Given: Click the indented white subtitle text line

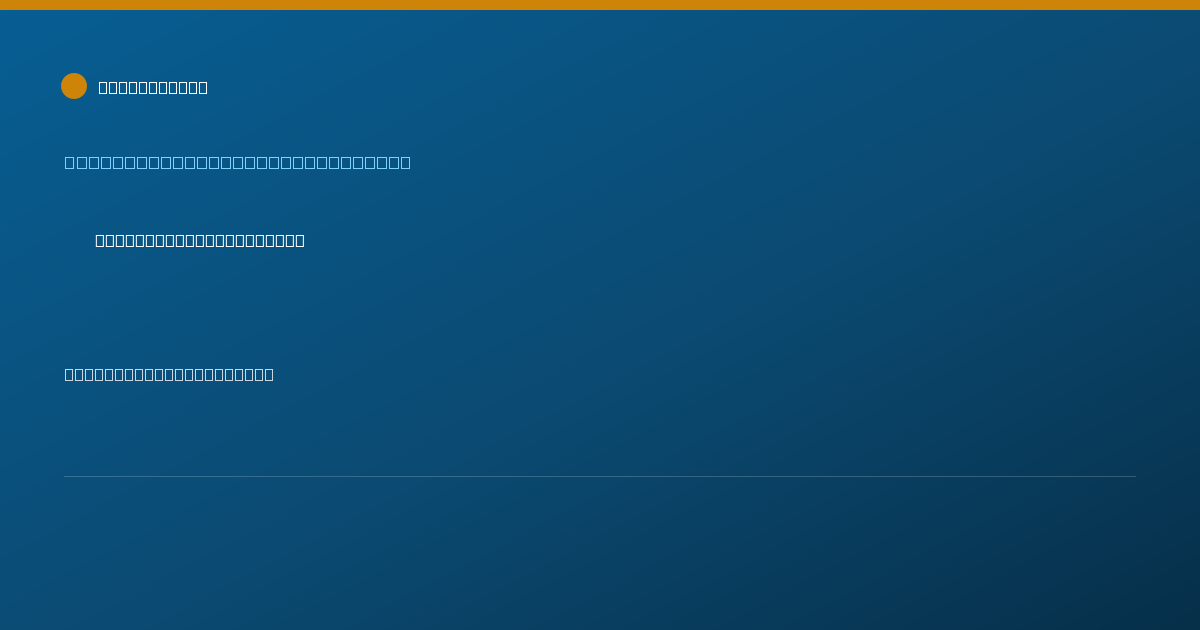Looking at the screenshot, I should tap(200, 240).
